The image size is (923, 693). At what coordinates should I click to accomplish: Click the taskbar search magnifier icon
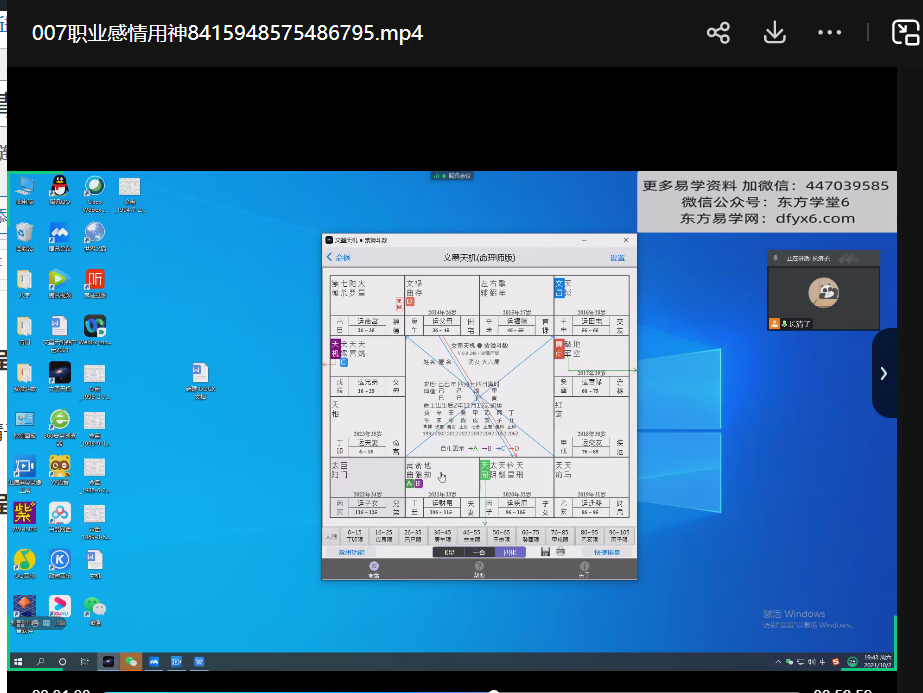[x=41, y=662]
